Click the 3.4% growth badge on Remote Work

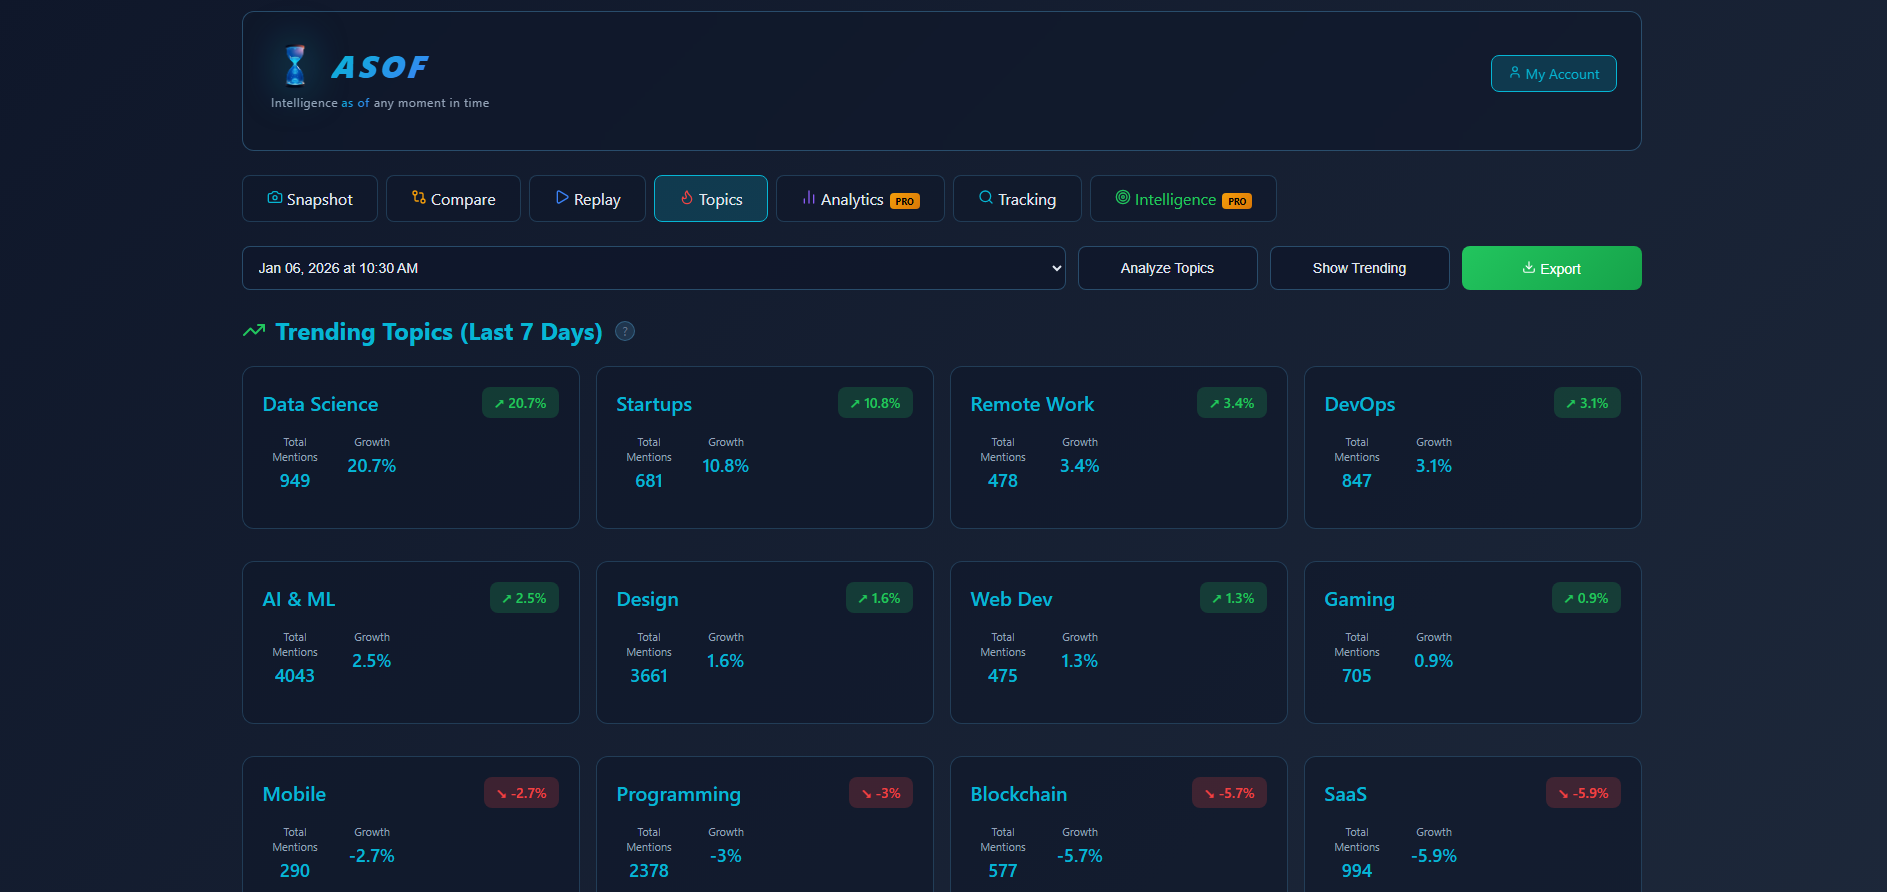pos(1232,403)
